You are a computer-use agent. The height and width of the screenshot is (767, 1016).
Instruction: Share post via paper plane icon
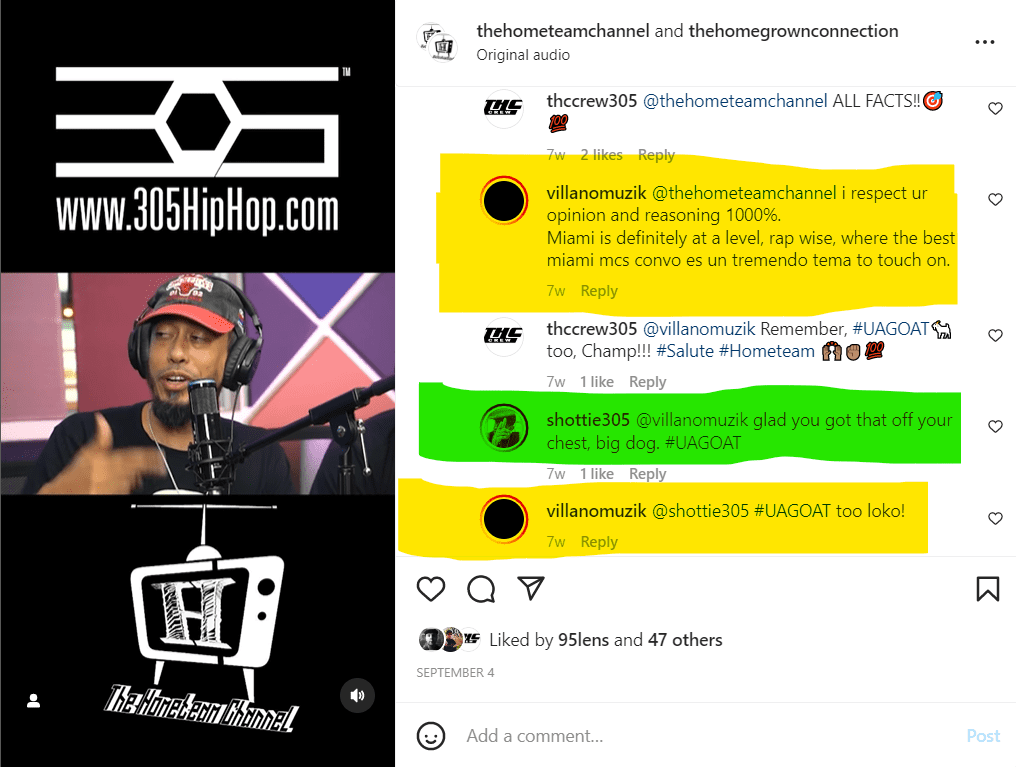(531, 588)
